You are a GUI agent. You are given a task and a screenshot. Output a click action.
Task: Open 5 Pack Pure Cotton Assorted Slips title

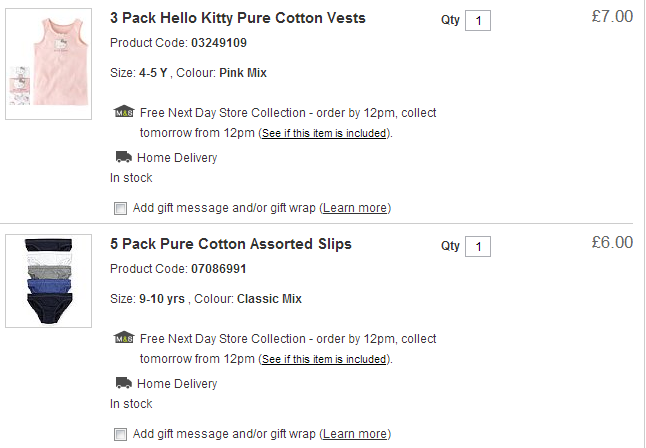coord(230,244)
